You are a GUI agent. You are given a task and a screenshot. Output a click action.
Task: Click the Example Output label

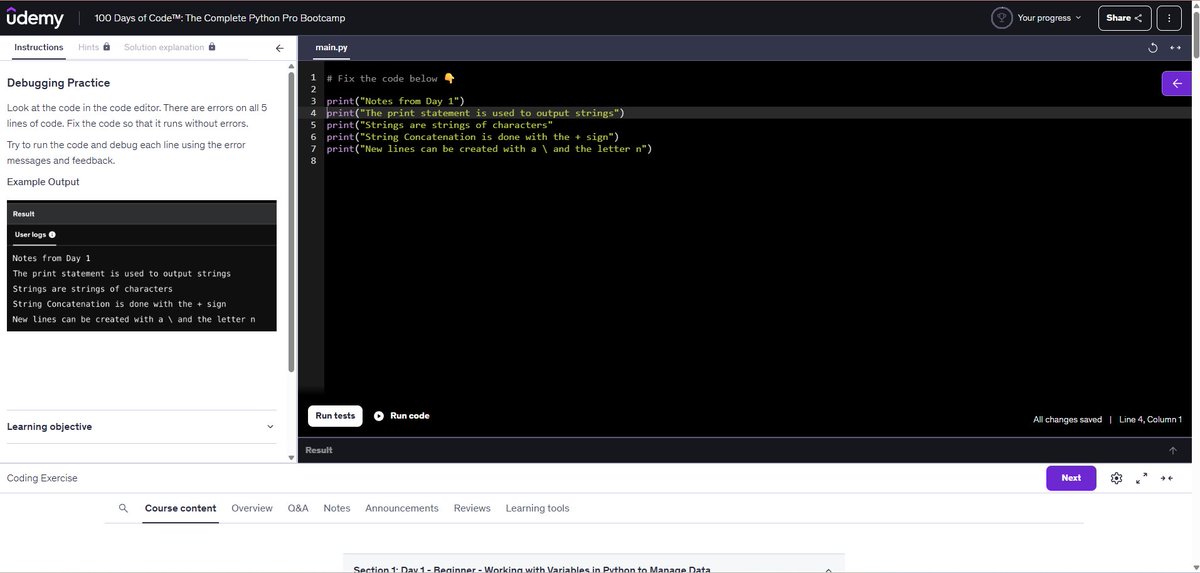(x=43, y=182)
